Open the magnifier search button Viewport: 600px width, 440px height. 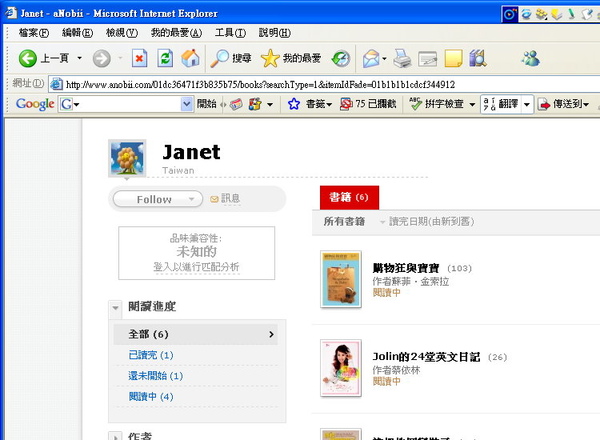(x=231, y=59)
